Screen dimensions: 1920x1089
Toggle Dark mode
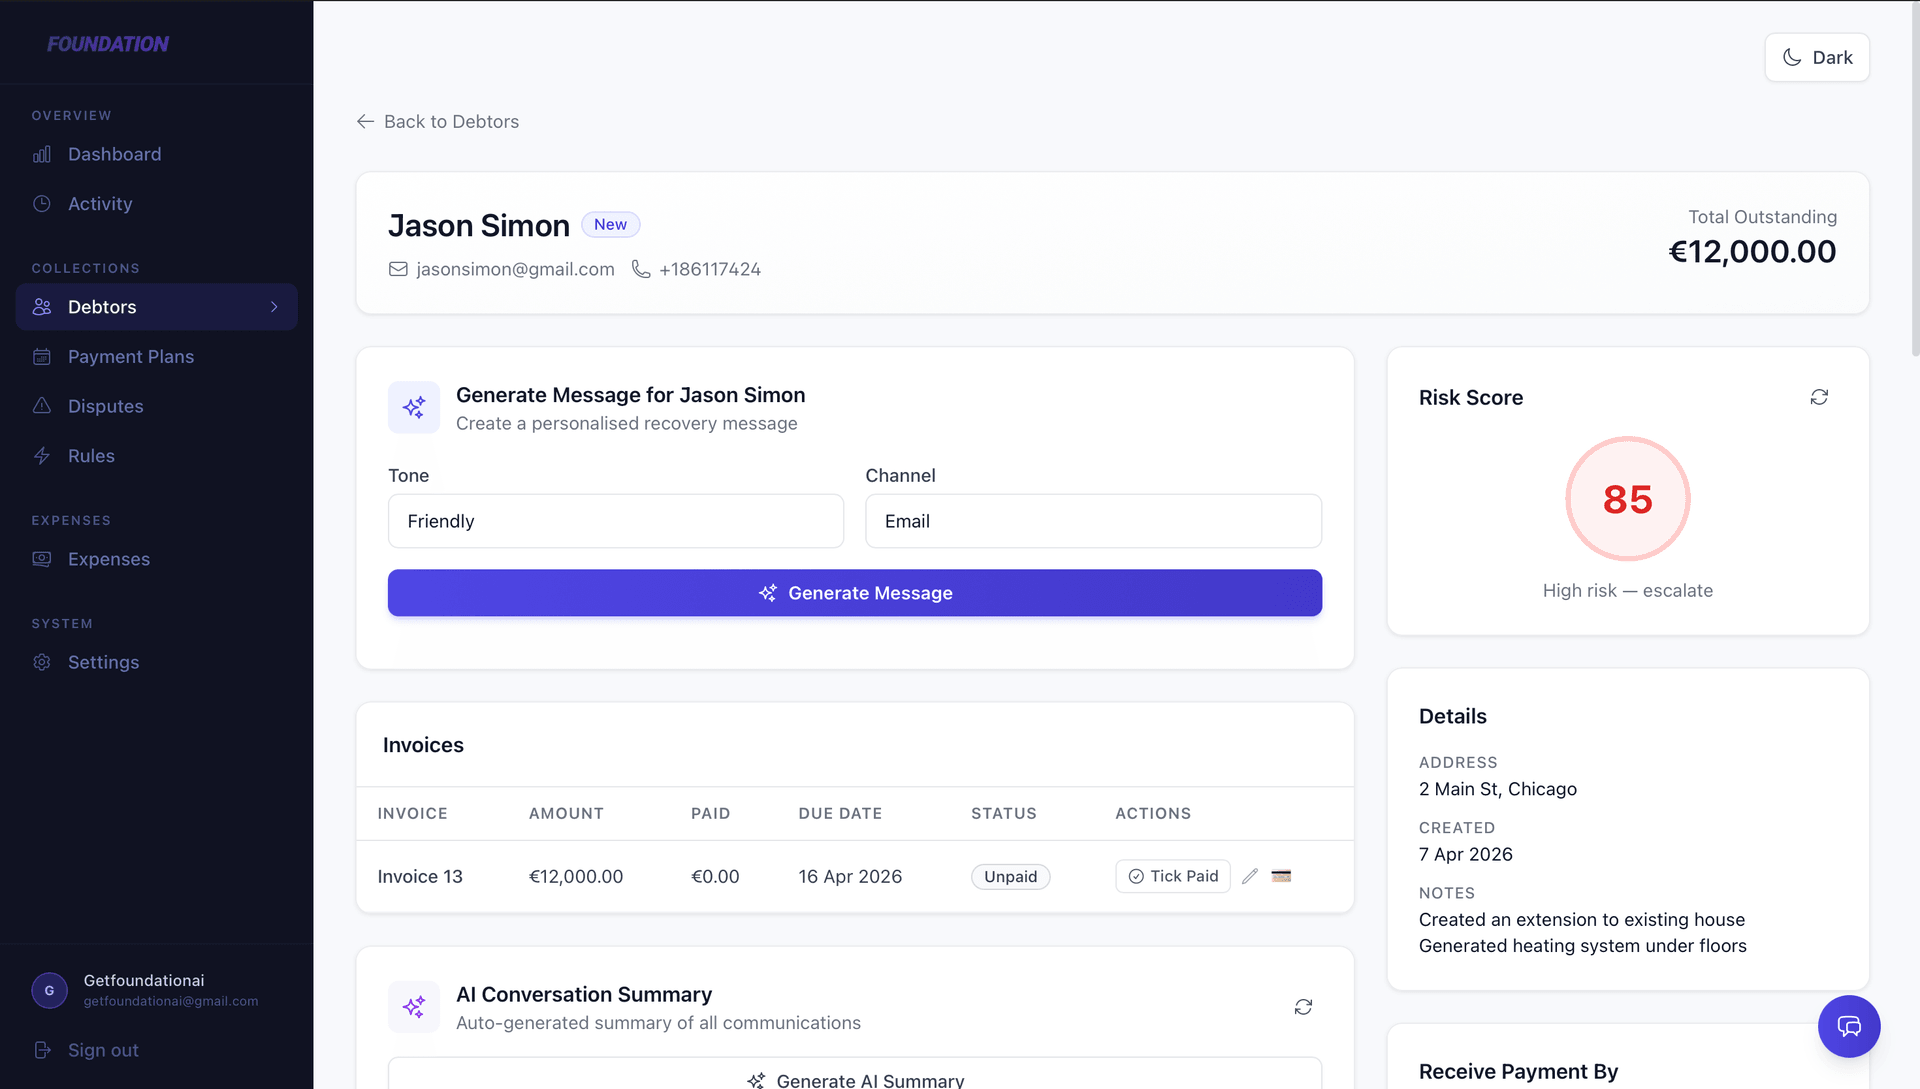[x=1817, y=57]
